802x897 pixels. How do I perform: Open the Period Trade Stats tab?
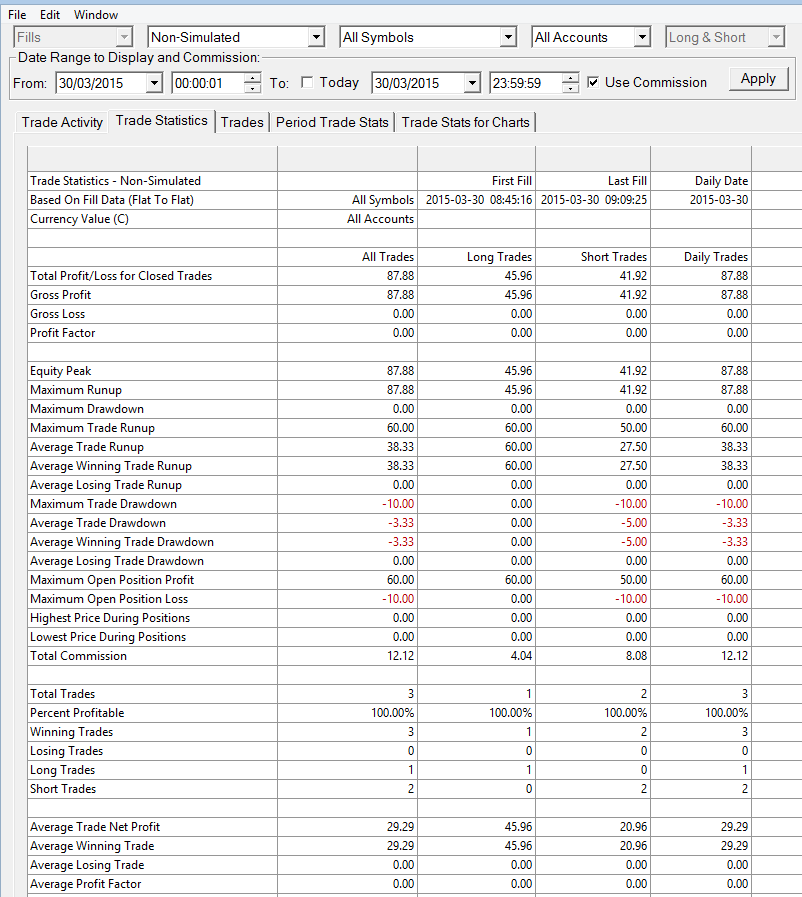[x=332, y=122]
